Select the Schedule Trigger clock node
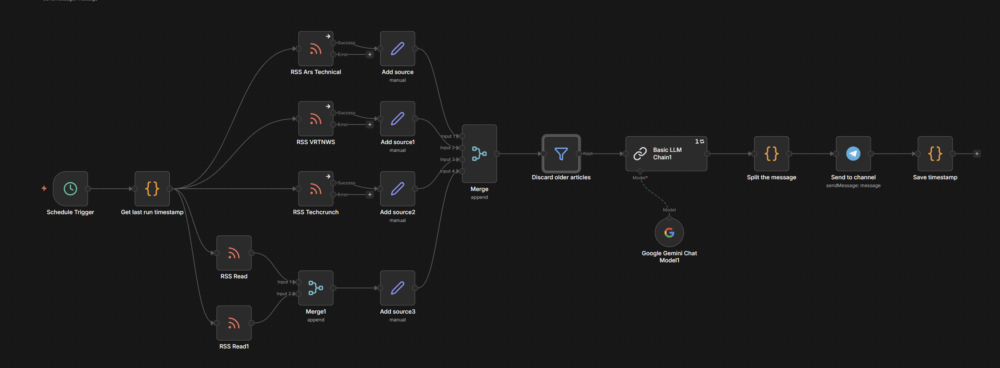 tap(70, 189)
